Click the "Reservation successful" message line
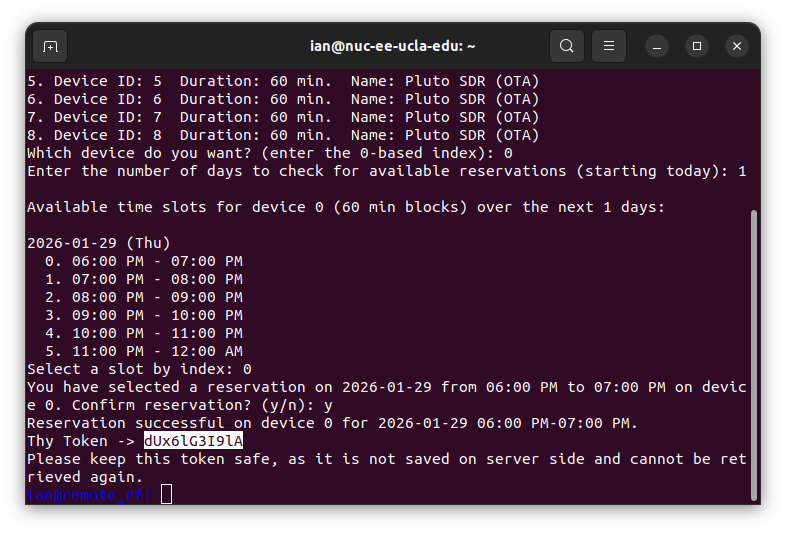Screen dimensions: 786x533 330,423
